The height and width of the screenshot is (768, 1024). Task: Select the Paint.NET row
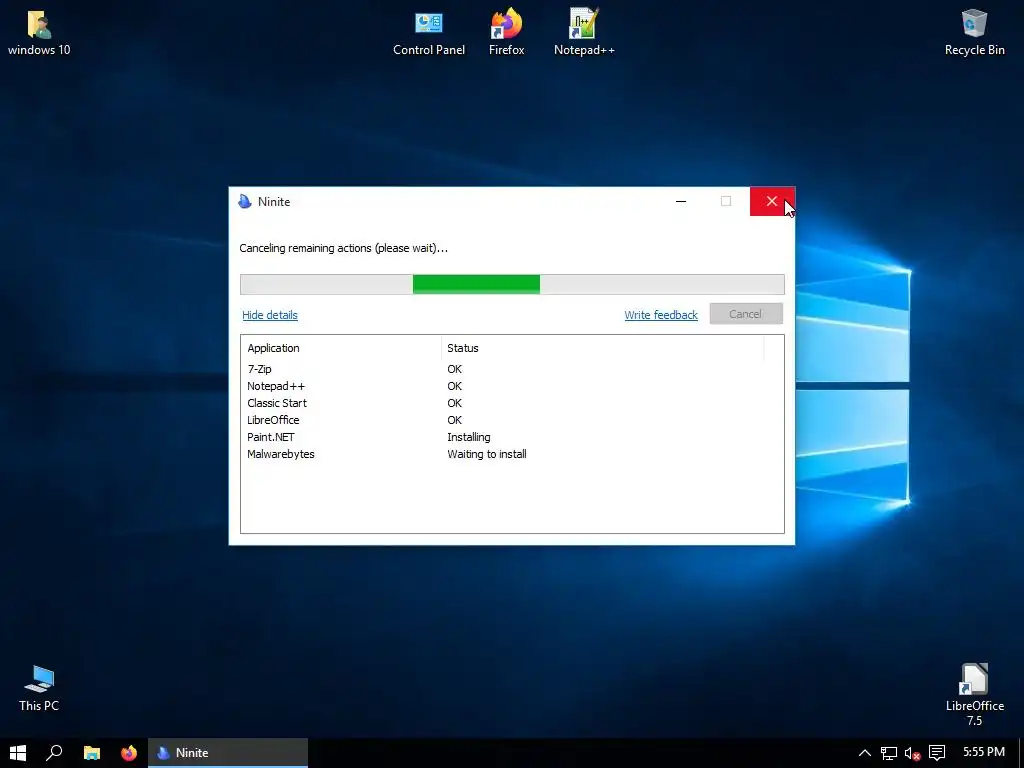pos(512,437)
